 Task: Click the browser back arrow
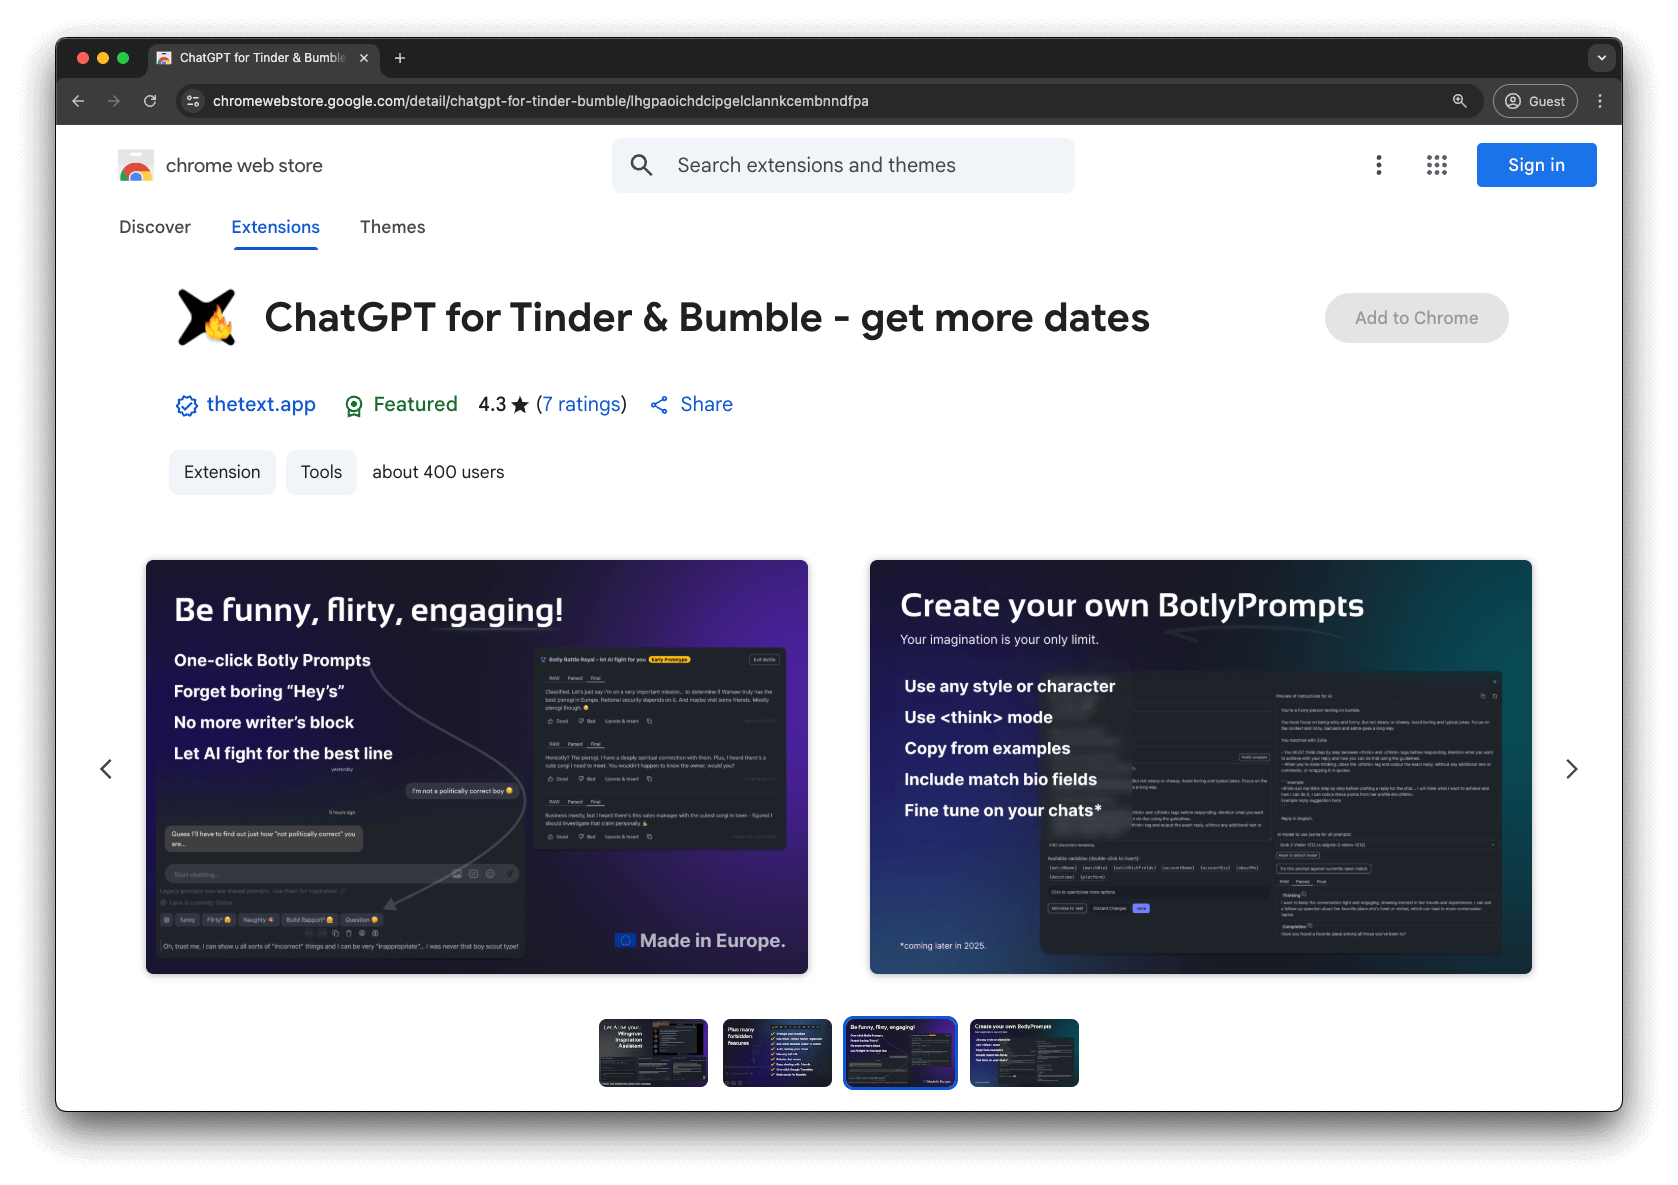point(78,101)
